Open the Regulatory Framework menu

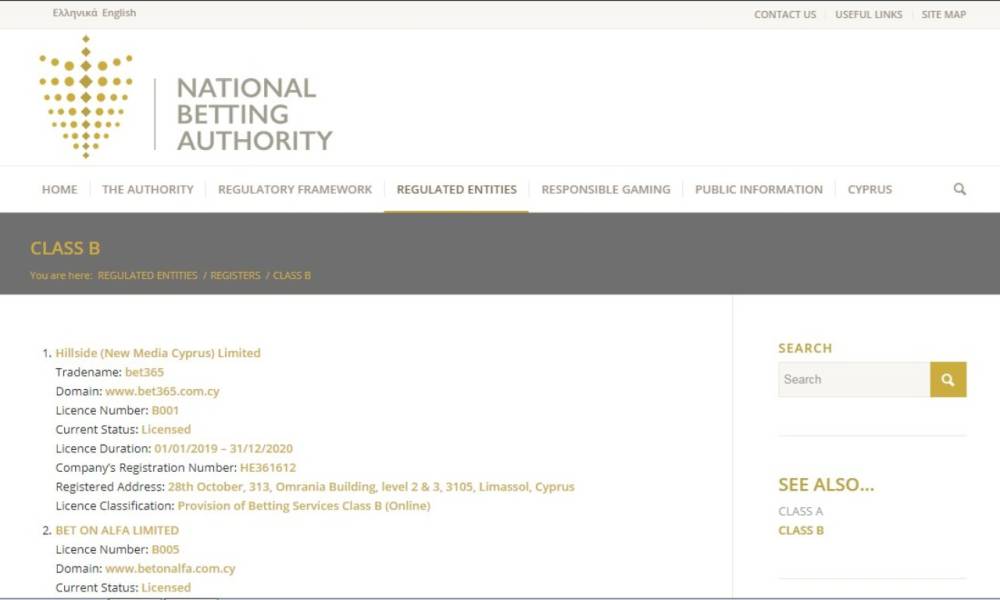click(295, 189)
